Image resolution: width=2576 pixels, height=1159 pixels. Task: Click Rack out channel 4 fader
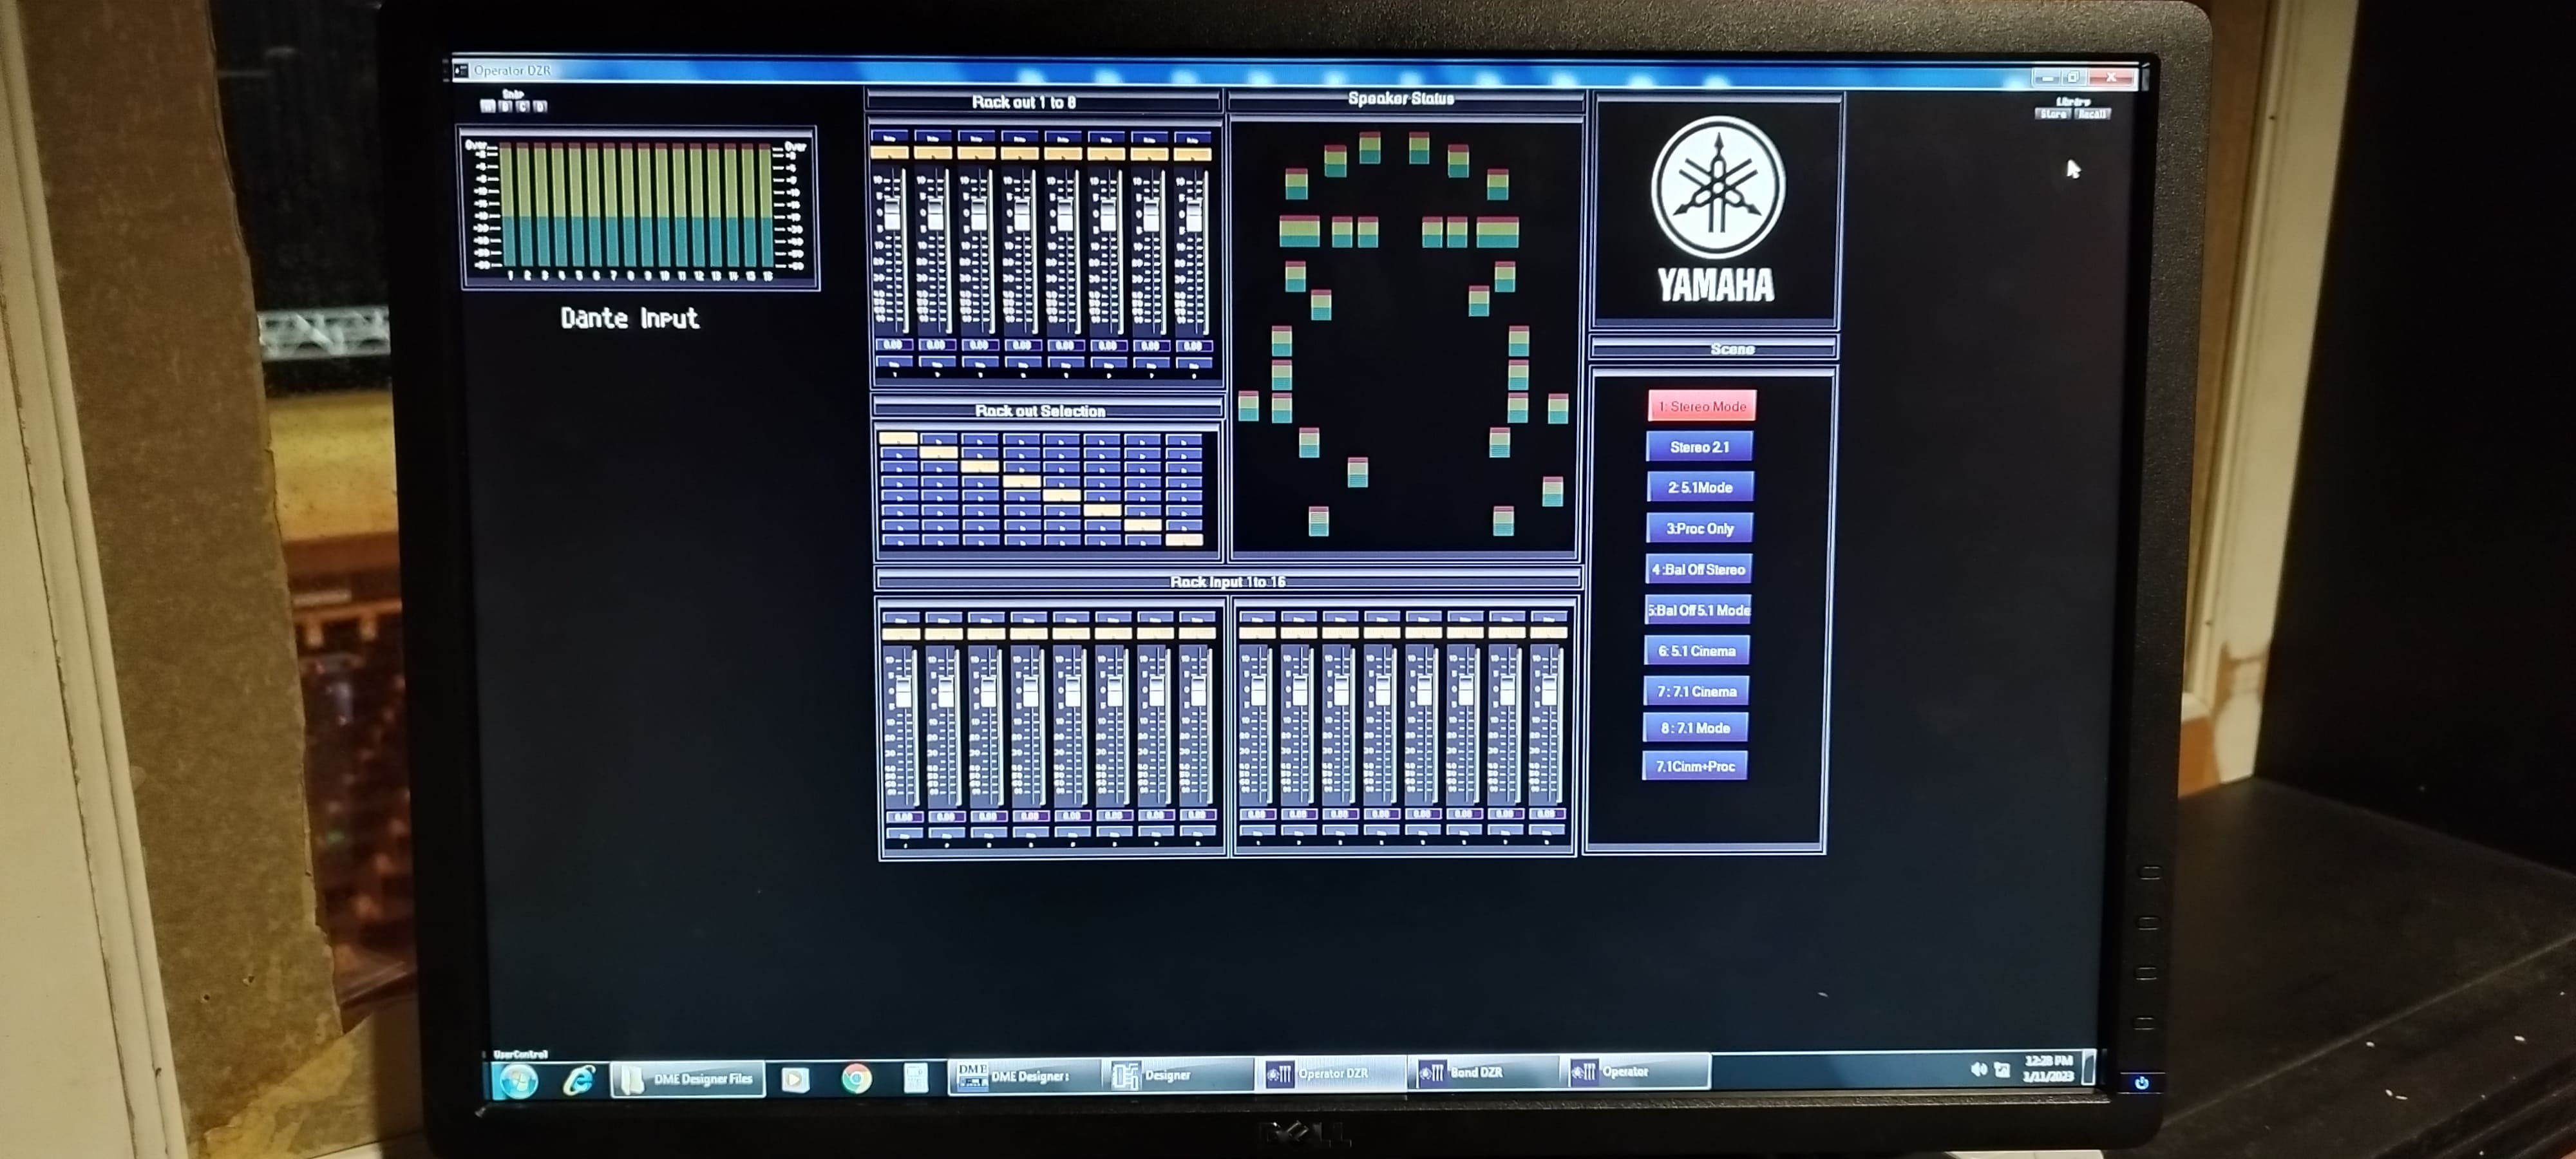point(1021,215)
